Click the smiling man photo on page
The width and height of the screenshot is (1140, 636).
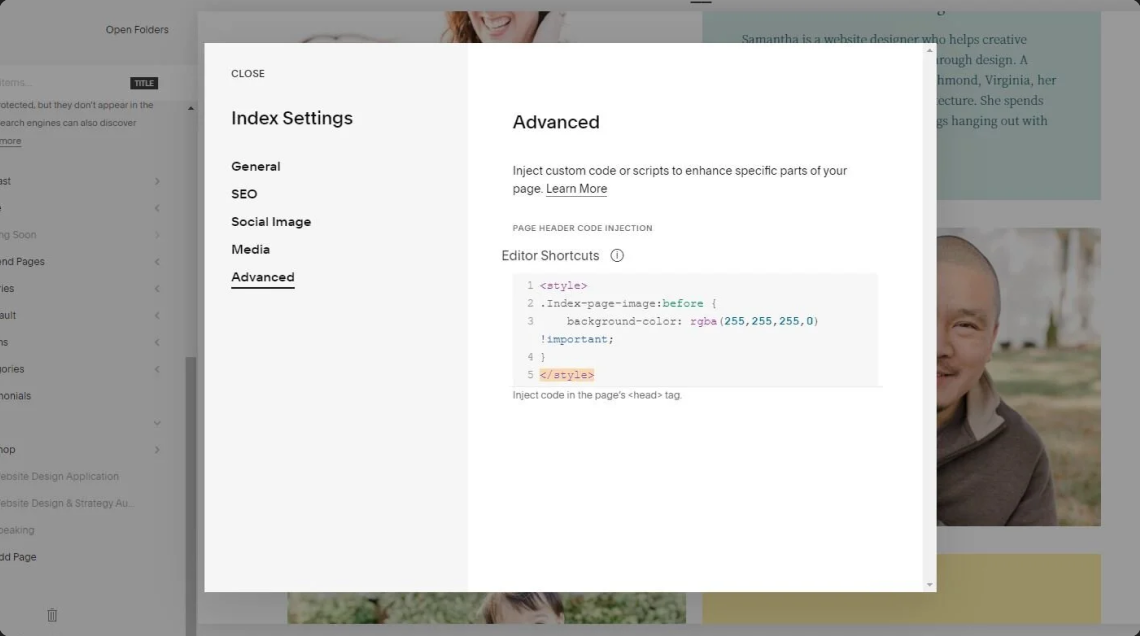click(1018, 377)
